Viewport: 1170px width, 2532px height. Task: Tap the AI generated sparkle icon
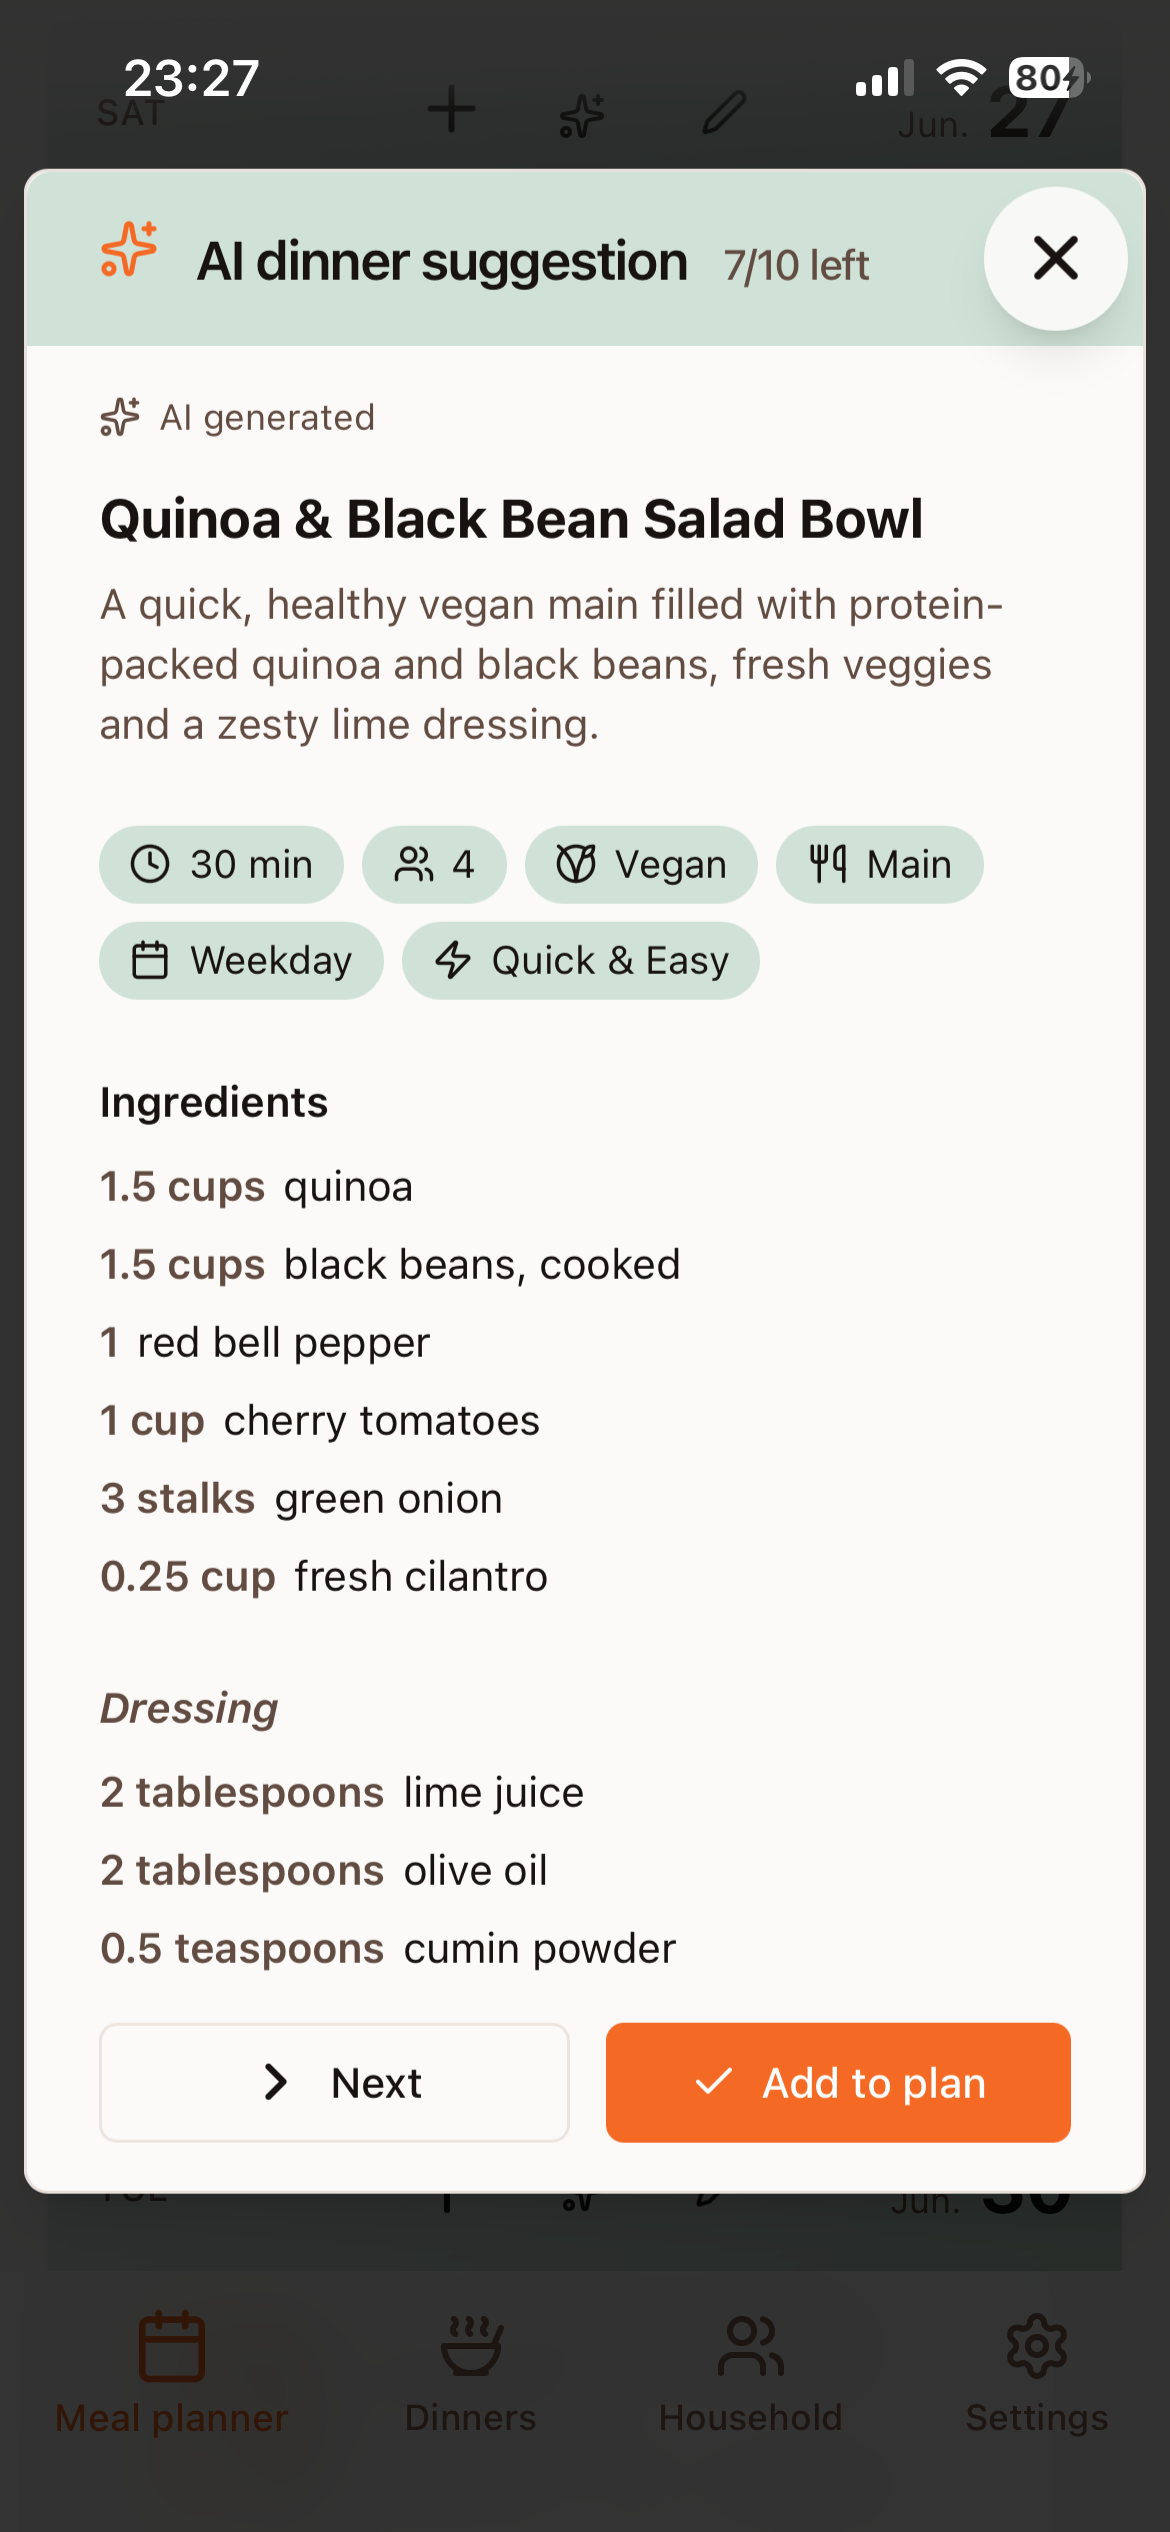(x=120, y=417)
